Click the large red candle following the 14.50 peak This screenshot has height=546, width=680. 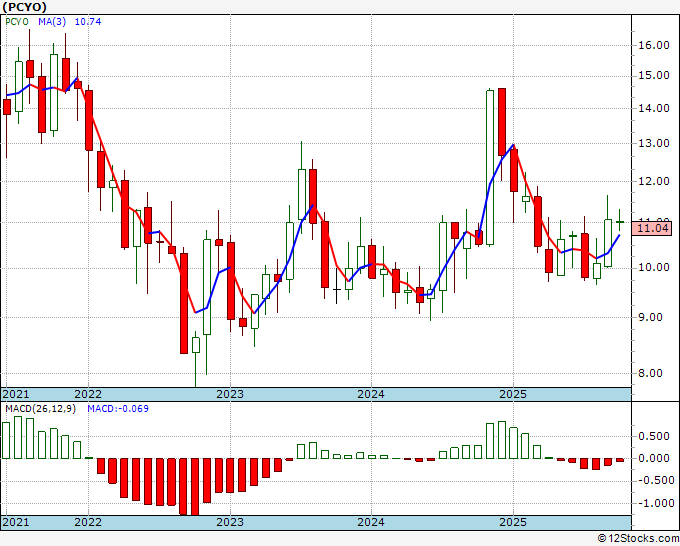[x=502, y=122]
